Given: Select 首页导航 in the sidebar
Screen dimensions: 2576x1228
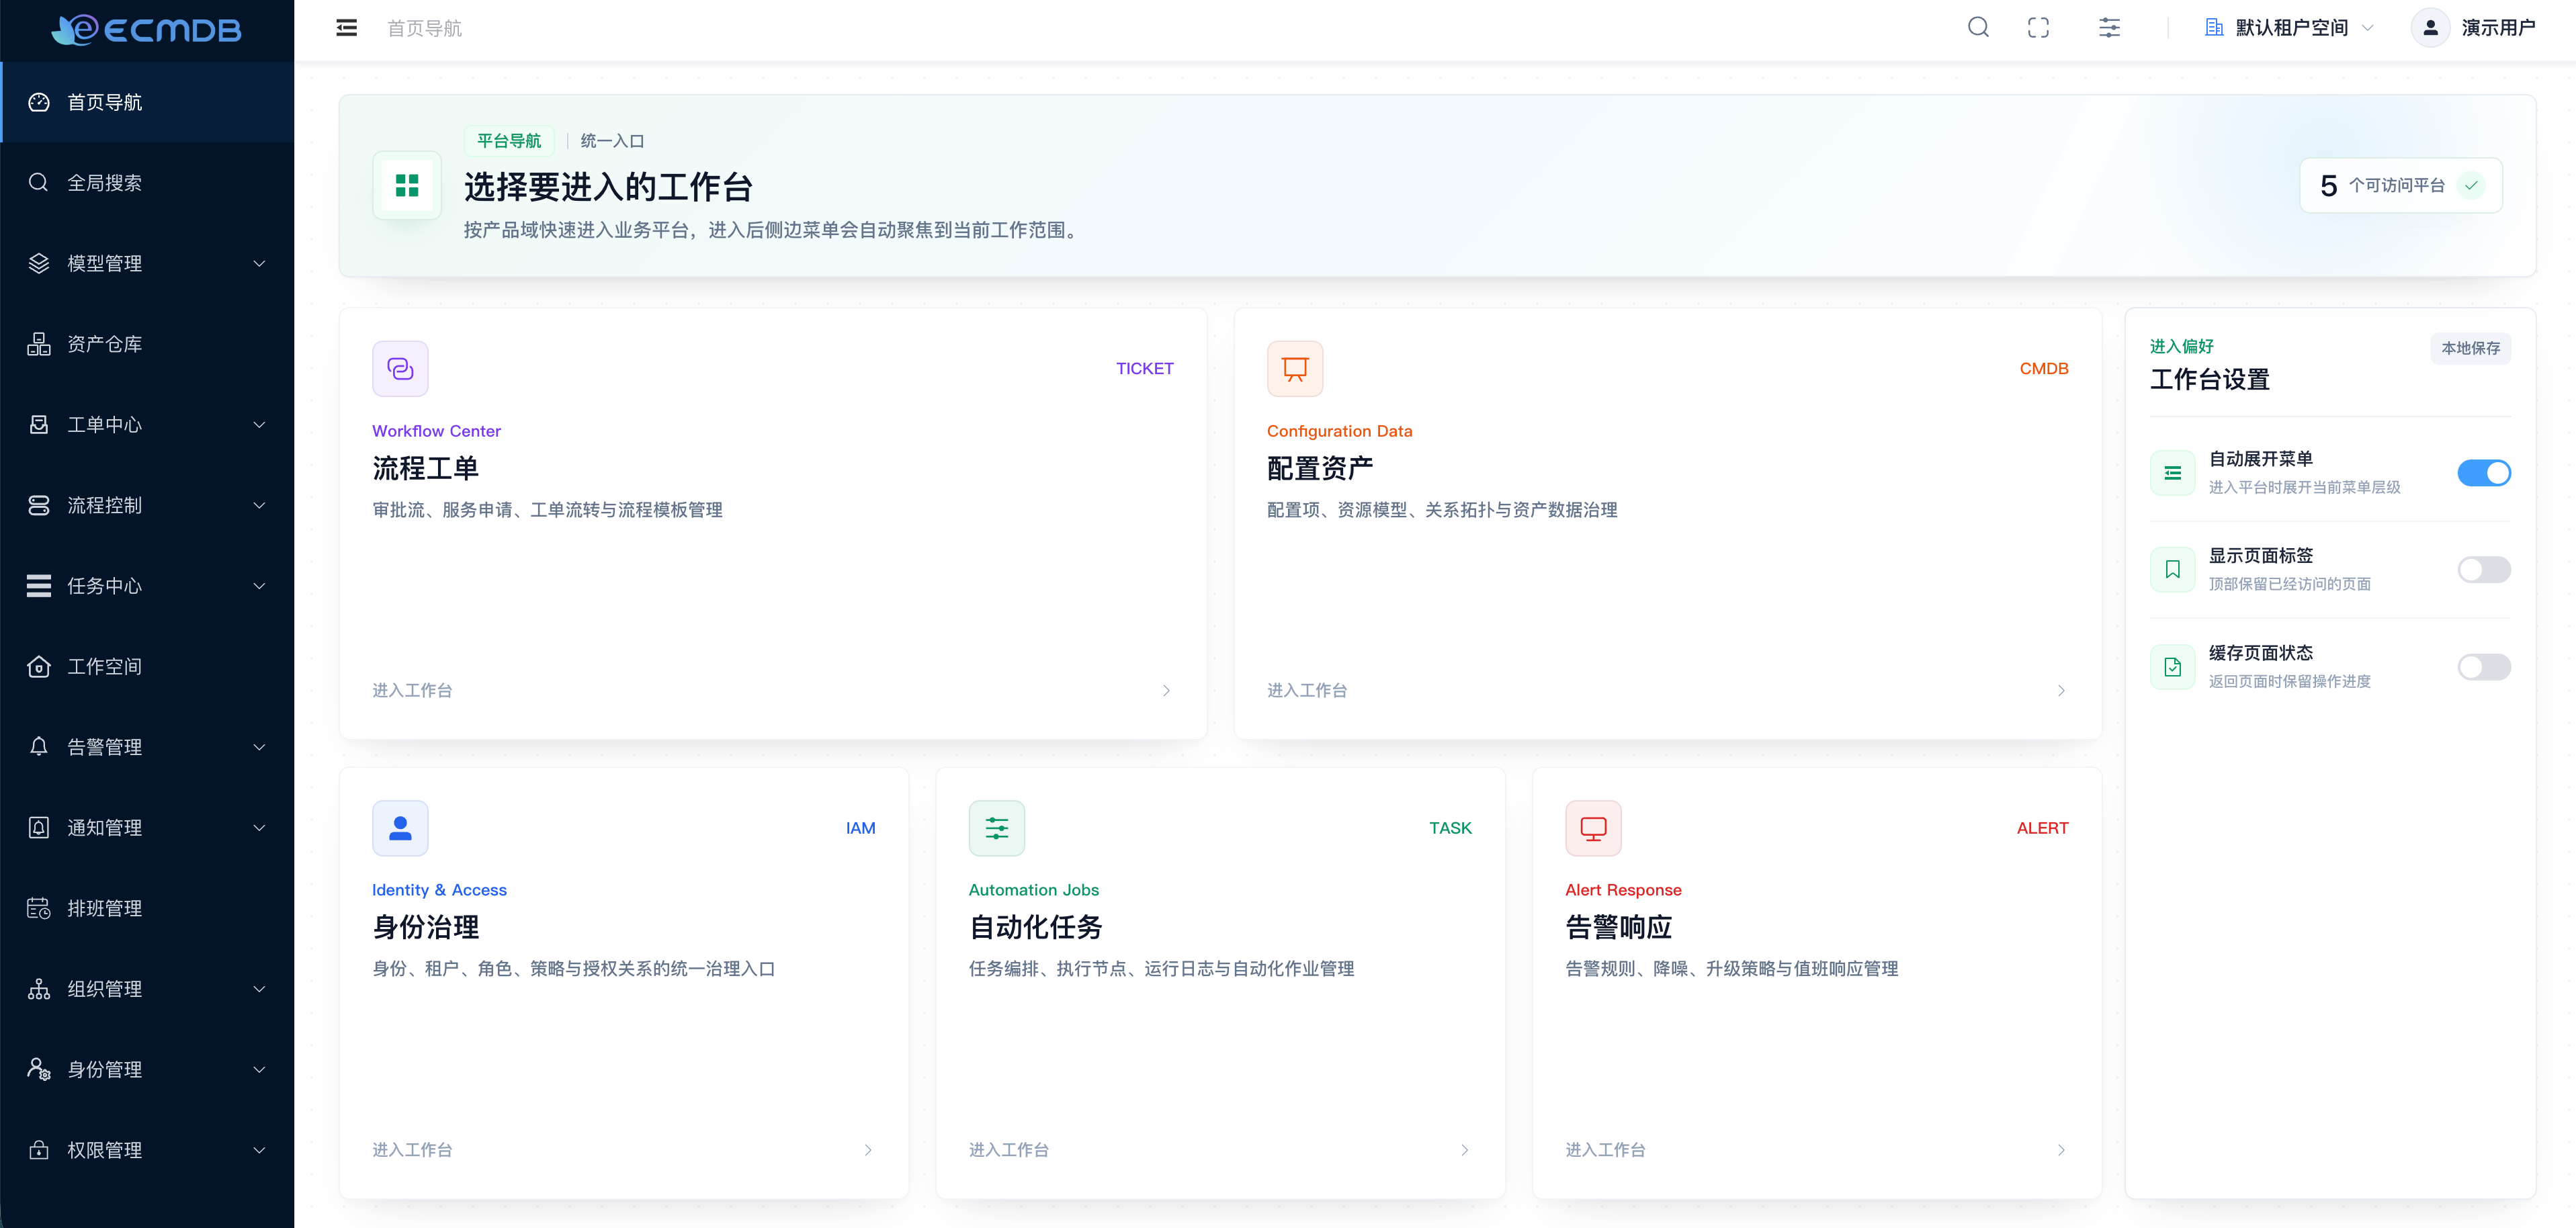Looking at the screenshot, I should coord(147,102).
